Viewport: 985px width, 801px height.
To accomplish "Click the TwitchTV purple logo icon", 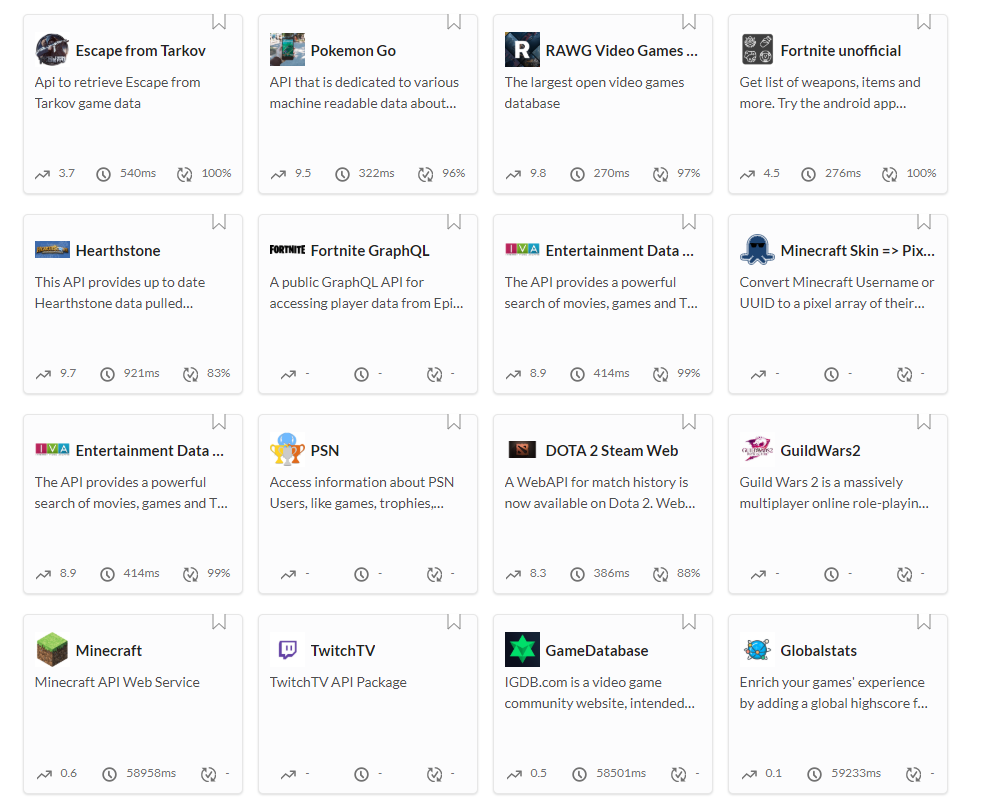I will pos(287,650).
